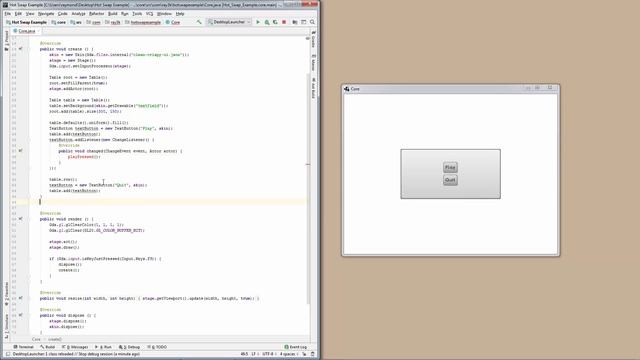
Task: Click the 'src' breadcrumb in navigation bar
Action: click(x=76, y=22)
